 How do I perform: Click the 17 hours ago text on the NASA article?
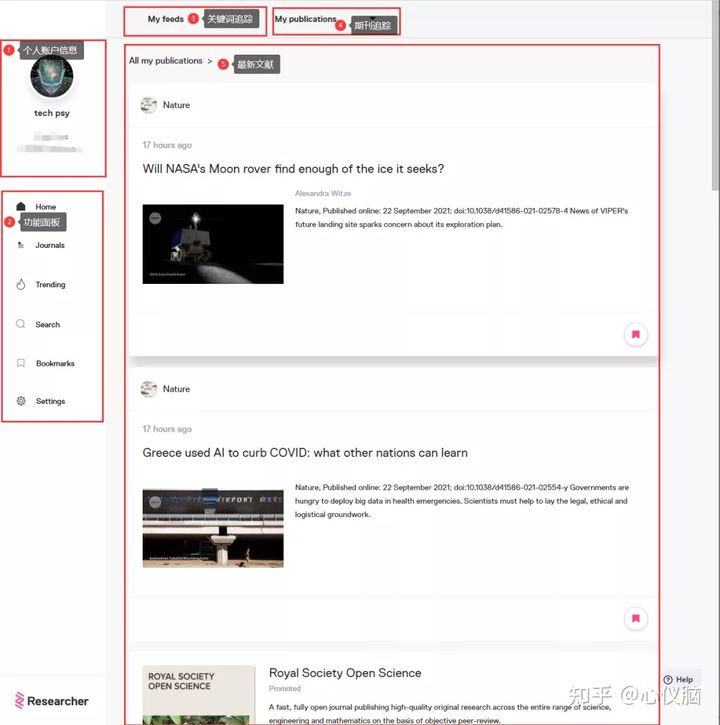(x=167, y=145)
